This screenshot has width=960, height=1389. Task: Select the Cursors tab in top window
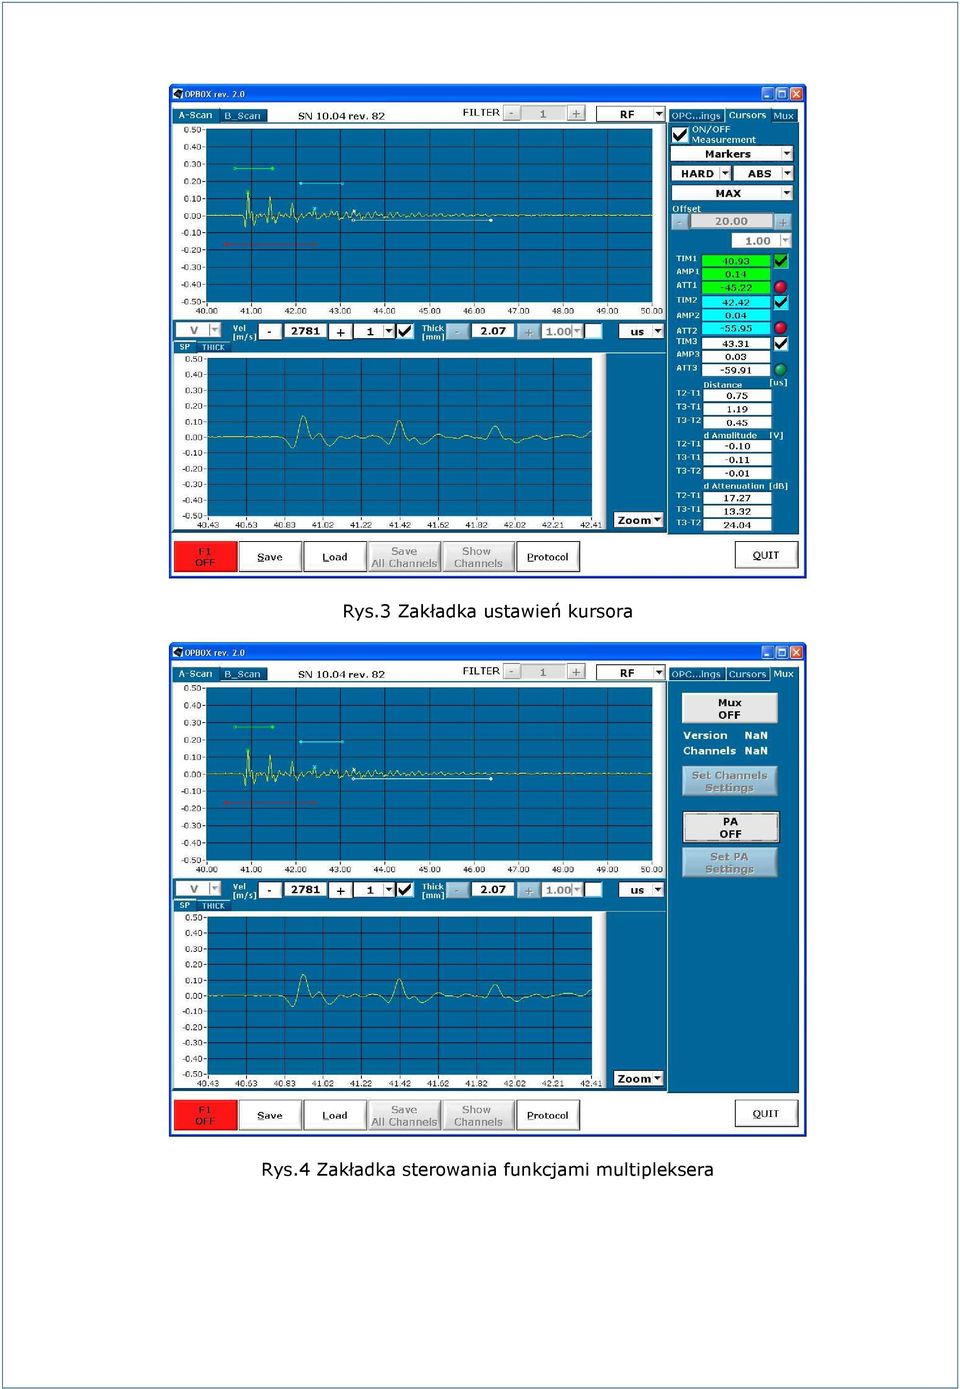(747, 115)
